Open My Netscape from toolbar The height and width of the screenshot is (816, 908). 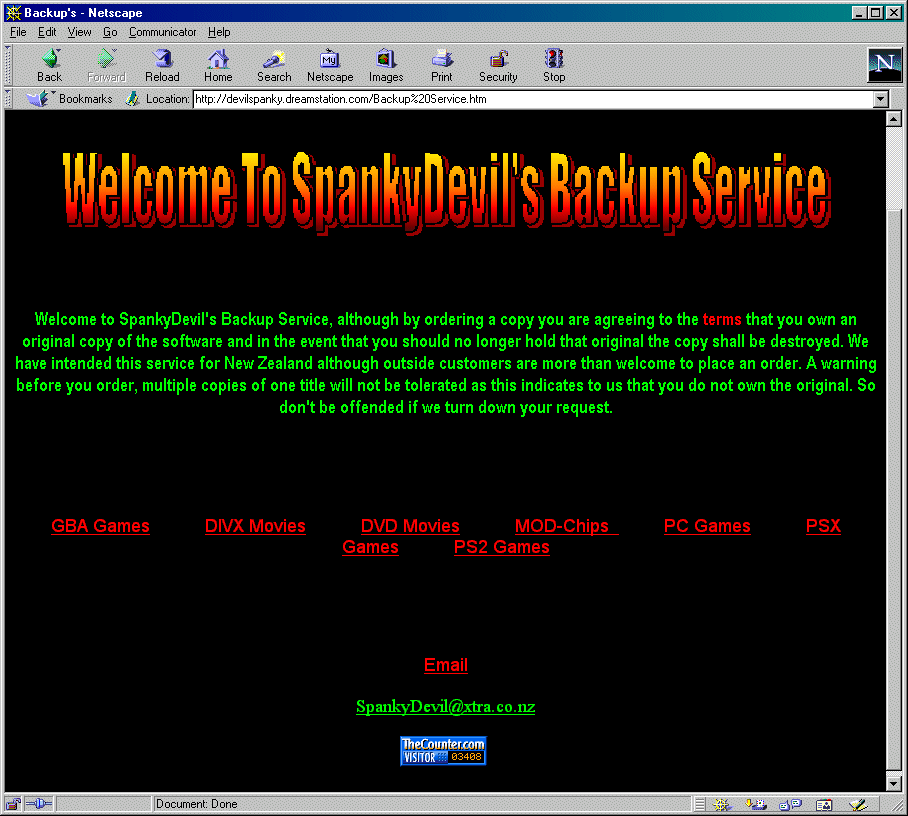pos(330,65)
